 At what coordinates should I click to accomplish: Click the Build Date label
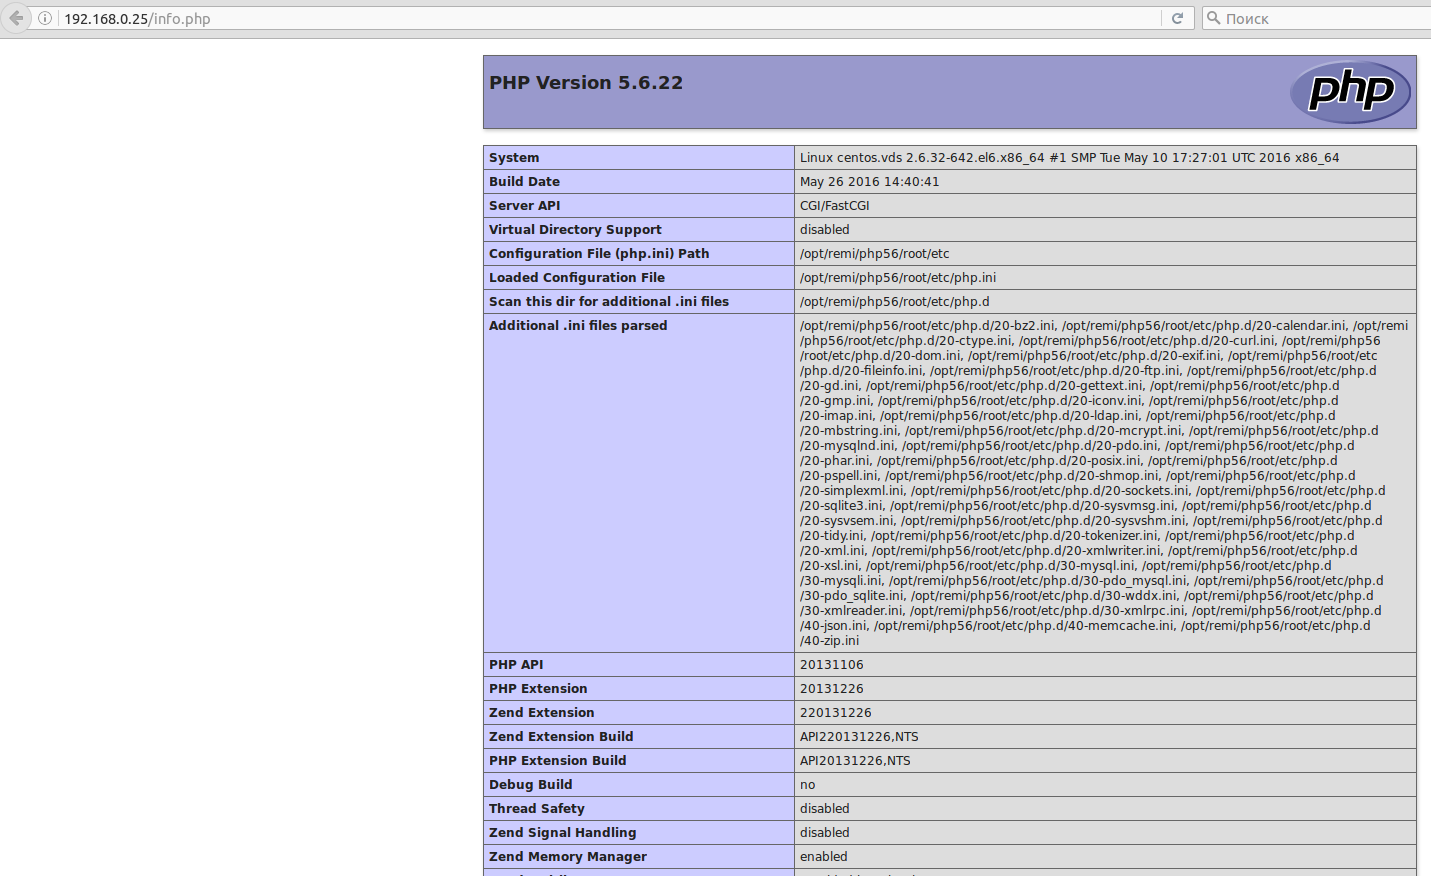pyautogui.click(x=524, y=182)
